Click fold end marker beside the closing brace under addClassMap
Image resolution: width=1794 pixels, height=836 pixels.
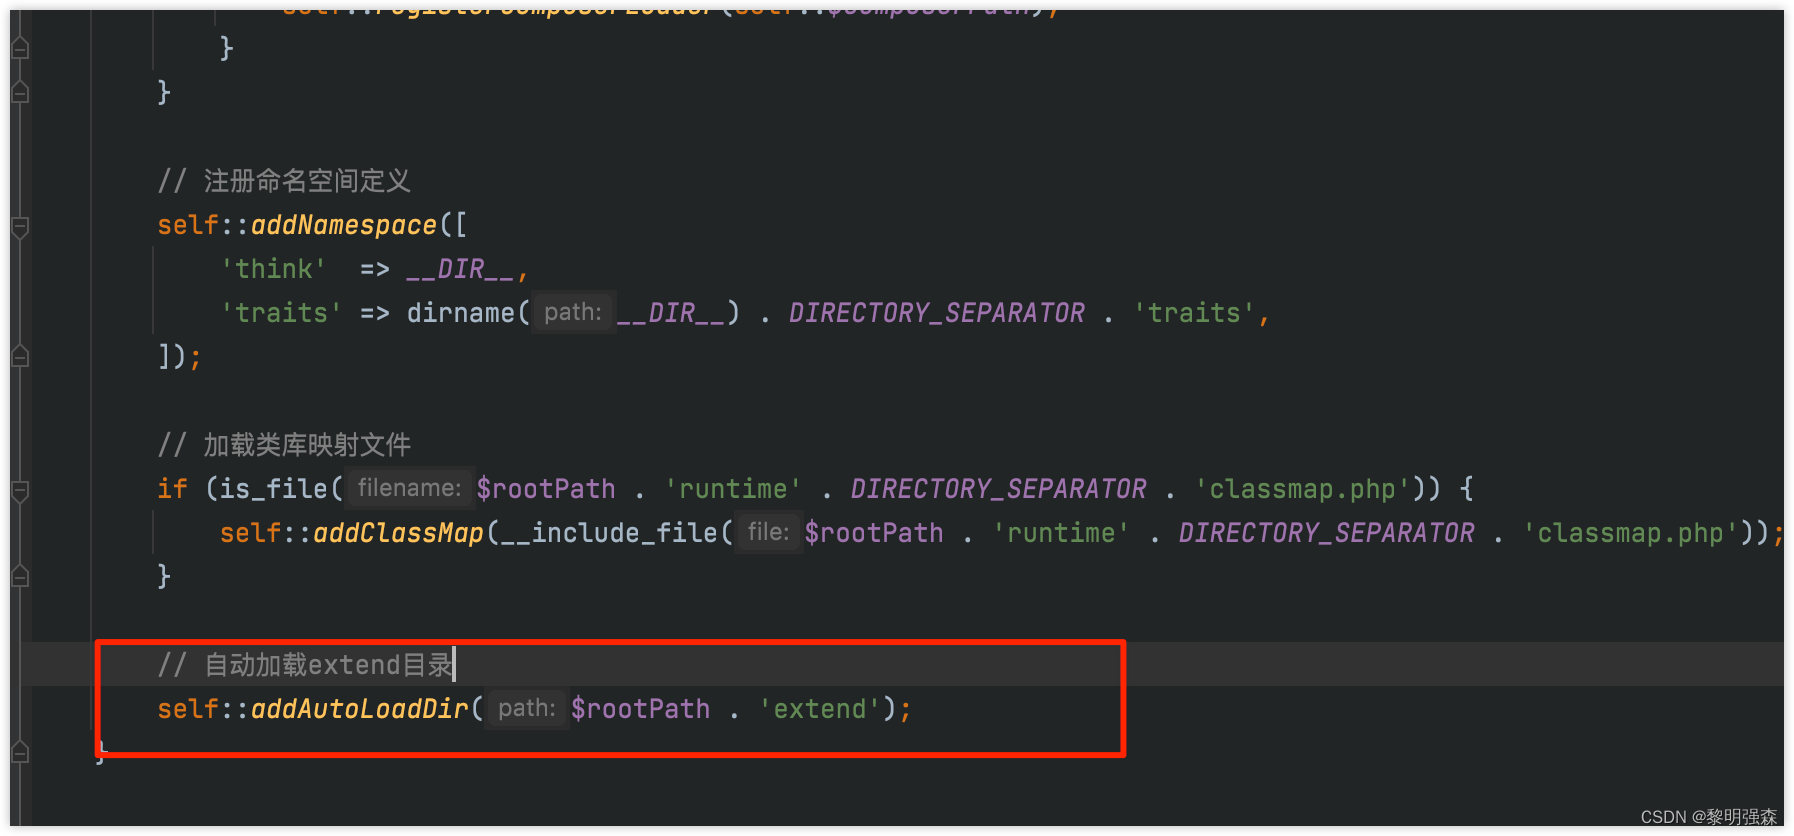[20, 576]
